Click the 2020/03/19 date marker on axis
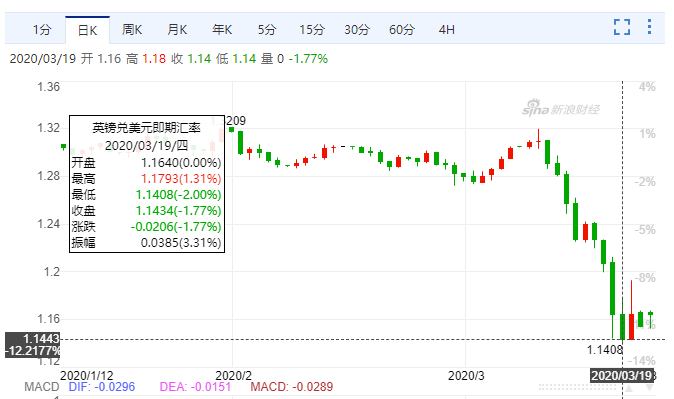Screen dimensions: 674x399 (622, 376)
